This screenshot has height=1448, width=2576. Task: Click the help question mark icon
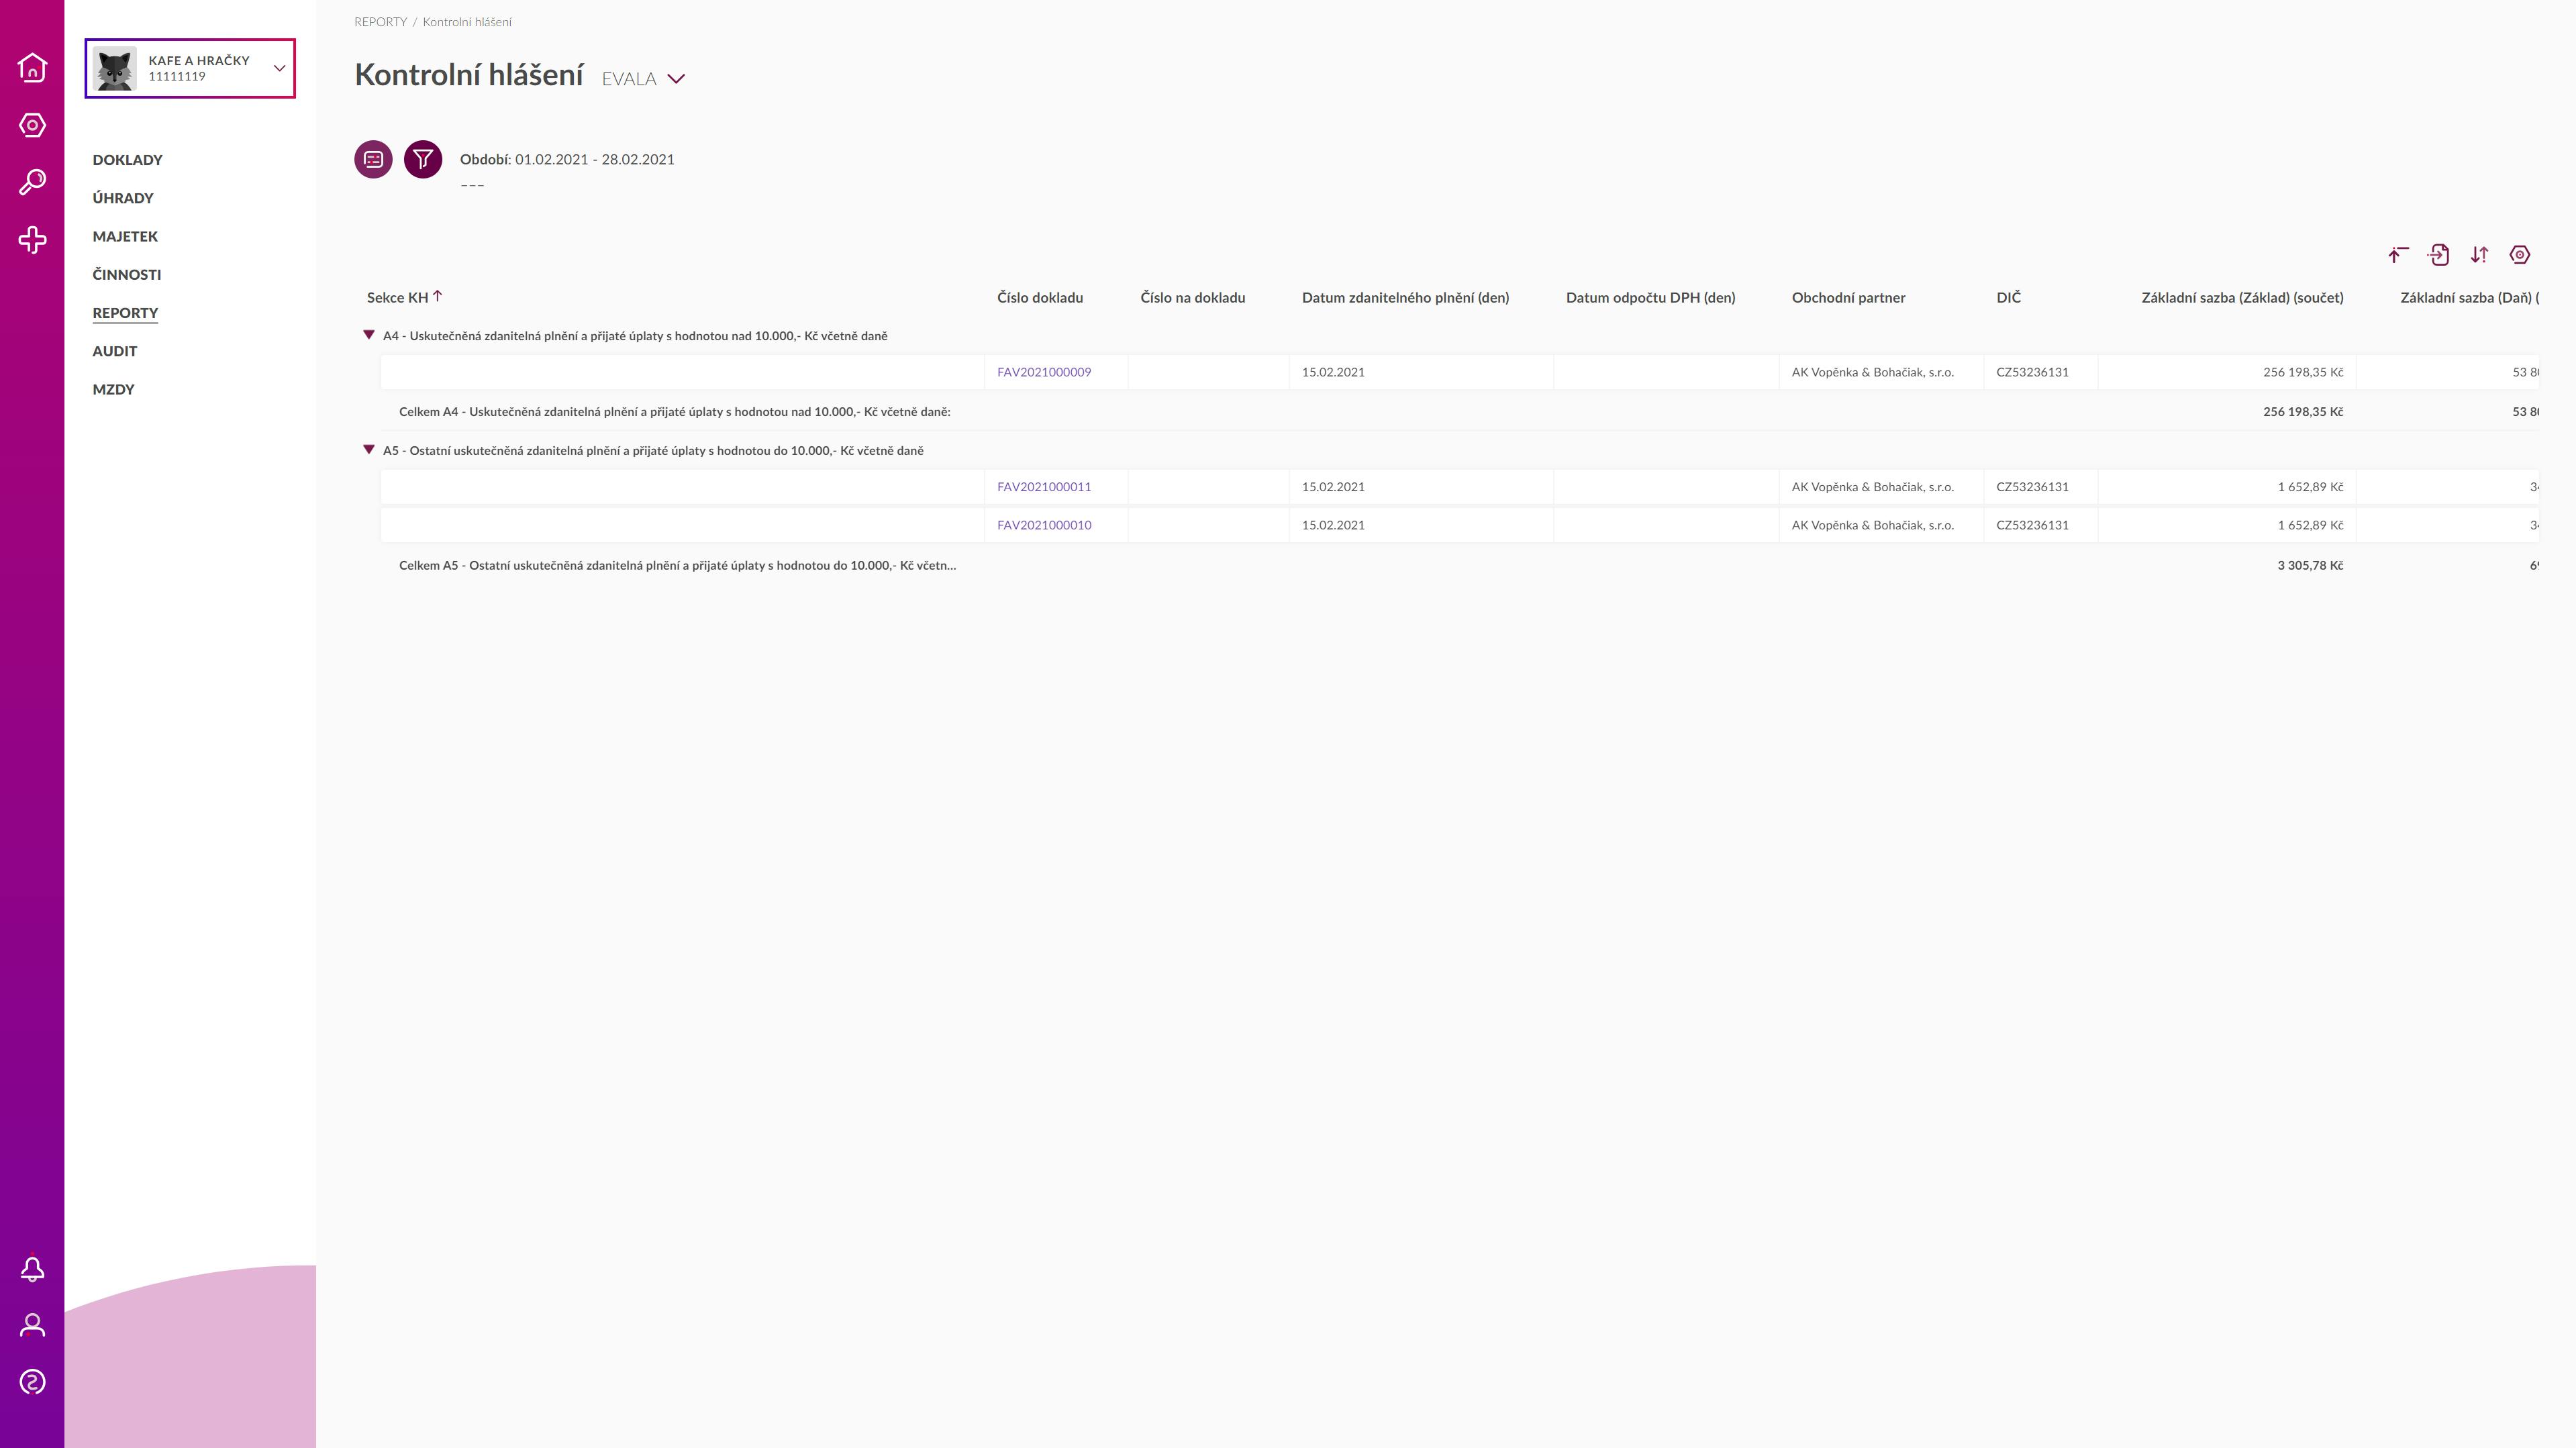tap(32, 1382)
